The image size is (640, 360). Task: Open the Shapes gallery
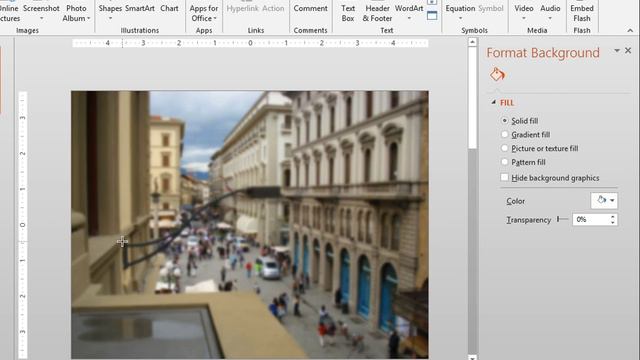tap(110, 13)
